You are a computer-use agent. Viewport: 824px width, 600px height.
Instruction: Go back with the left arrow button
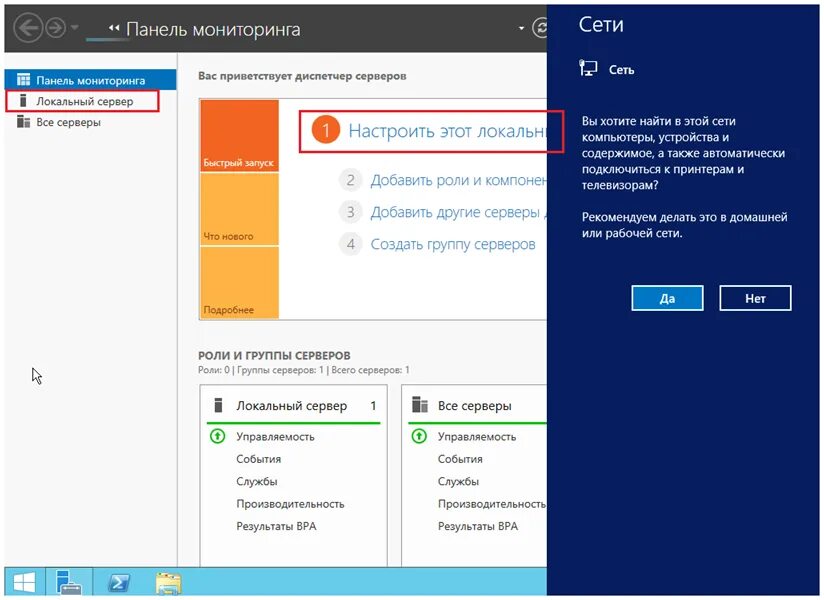tap(27, 27)
